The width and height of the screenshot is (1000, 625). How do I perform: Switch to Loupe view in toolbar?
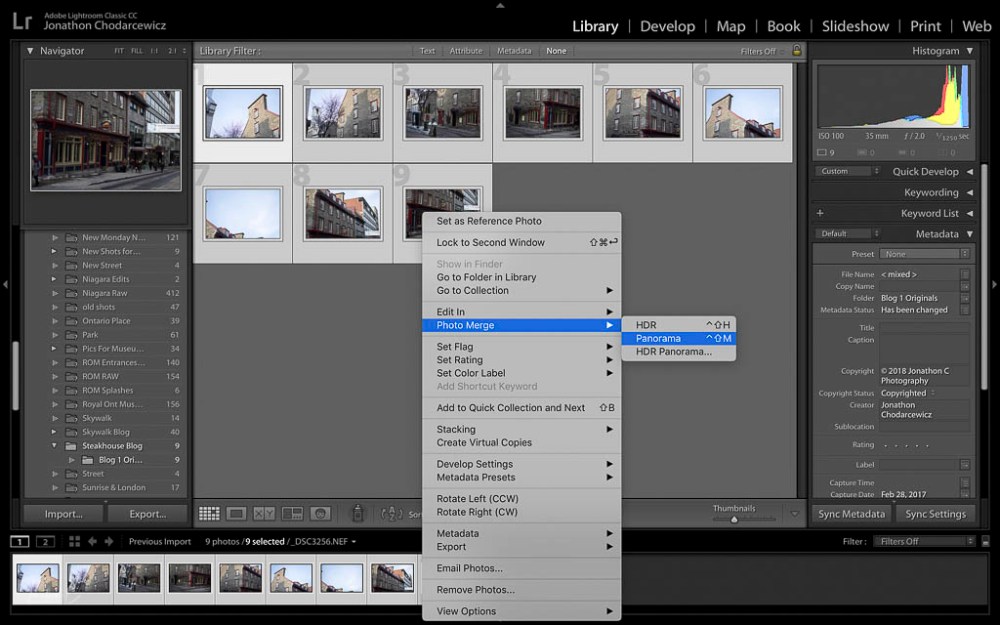coord(237,514)
